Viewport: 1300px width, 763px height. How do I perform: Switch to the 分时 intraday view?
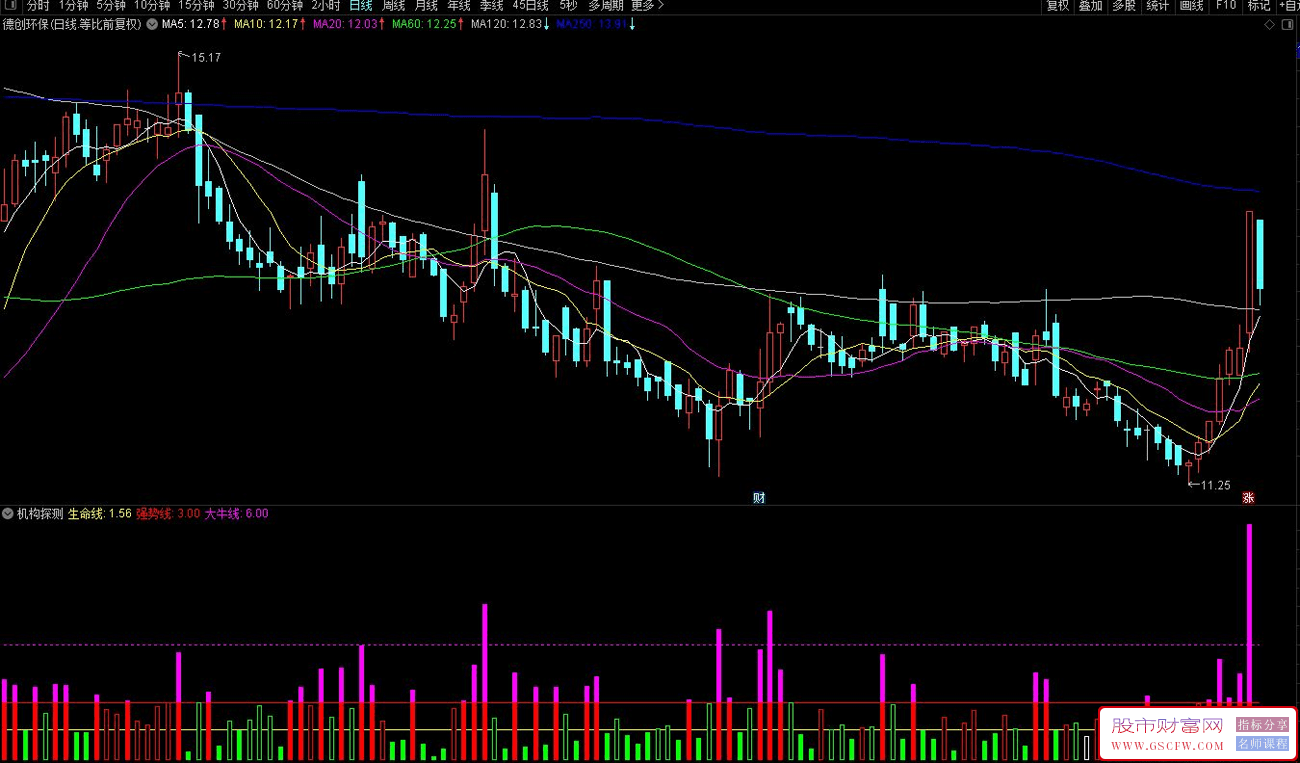click(38, 6)
